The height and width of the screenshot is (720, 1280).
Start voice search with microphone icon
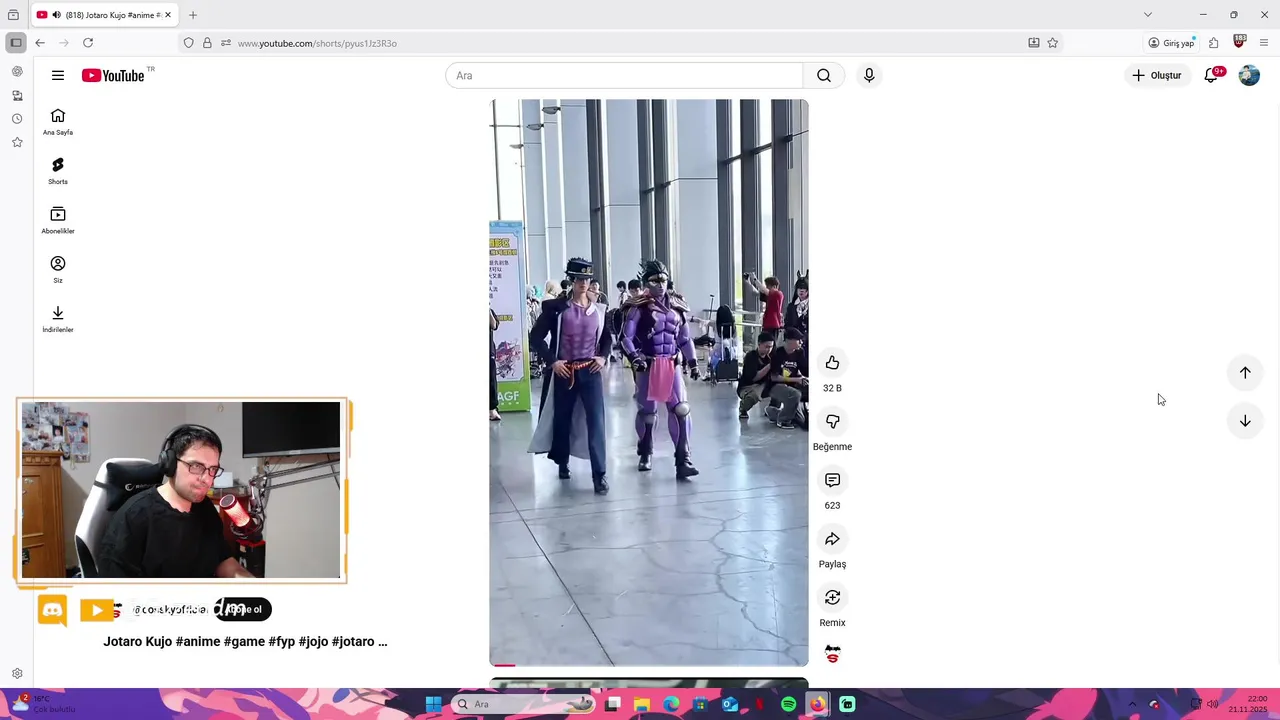(869, 75)
